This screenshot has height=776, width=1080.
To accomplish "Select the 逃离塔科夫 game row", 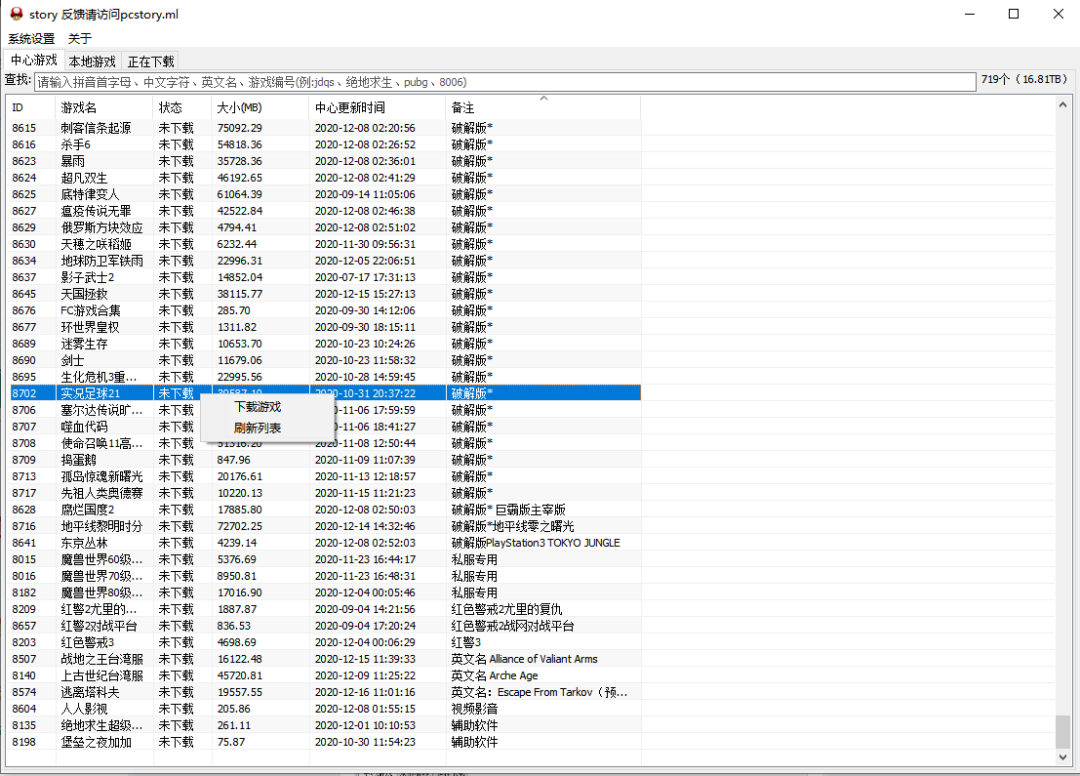I will (324, 691).
